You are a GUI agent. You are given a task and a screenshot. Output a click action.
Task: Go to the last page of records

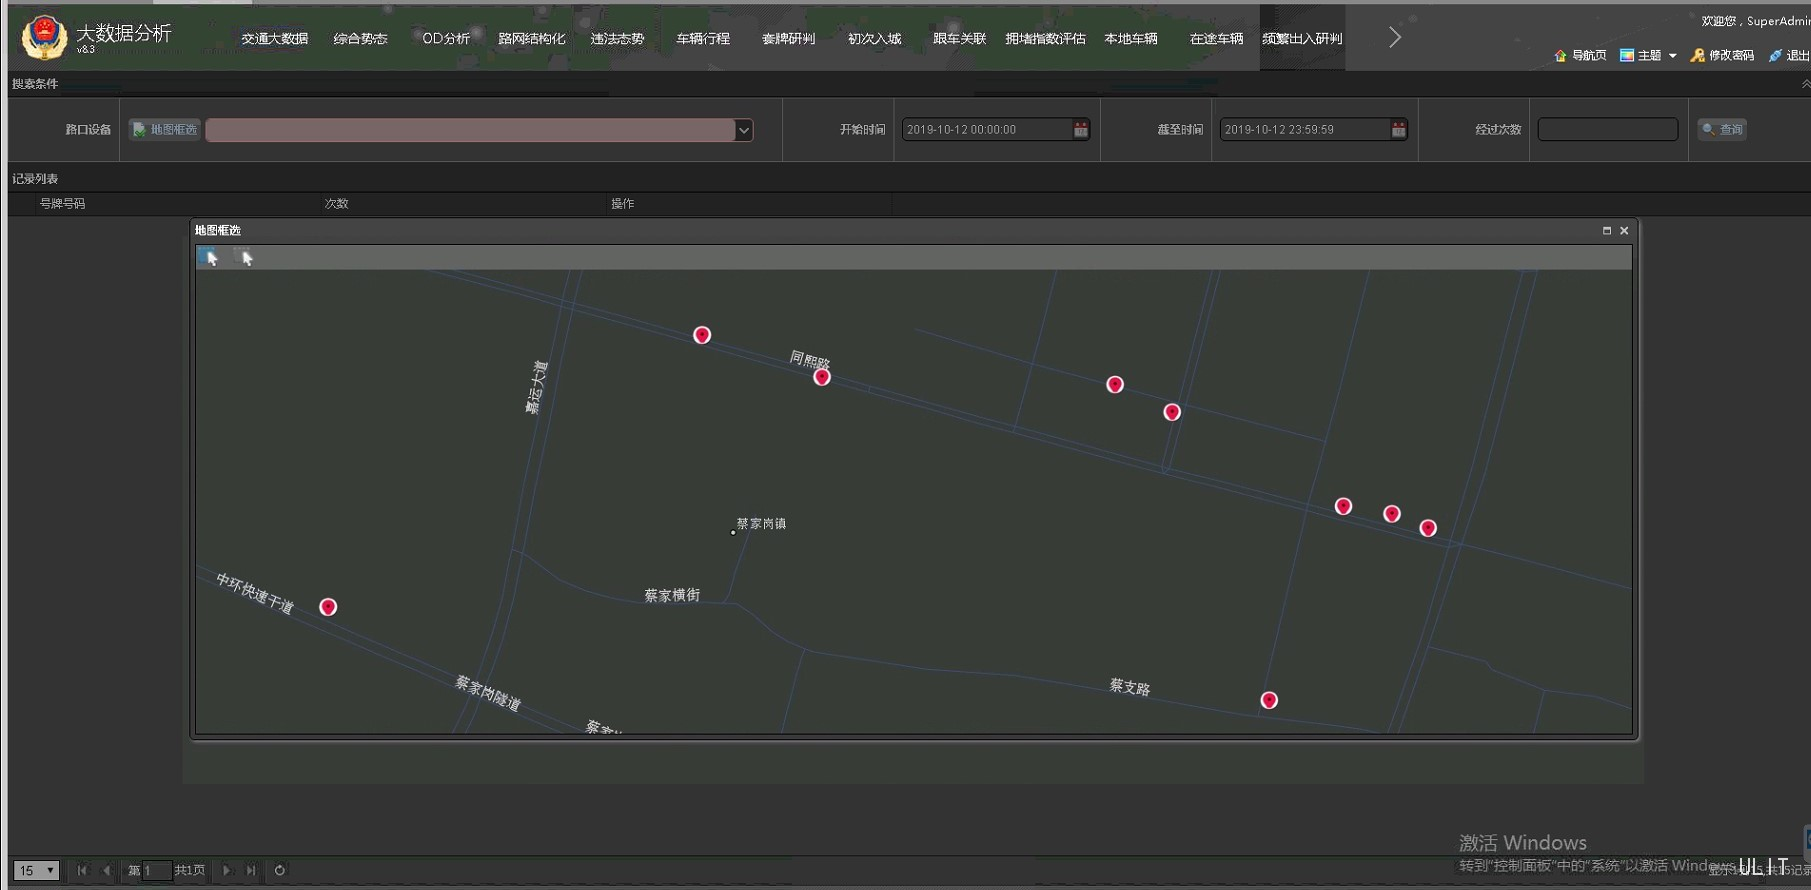click(x=251, y=870)
